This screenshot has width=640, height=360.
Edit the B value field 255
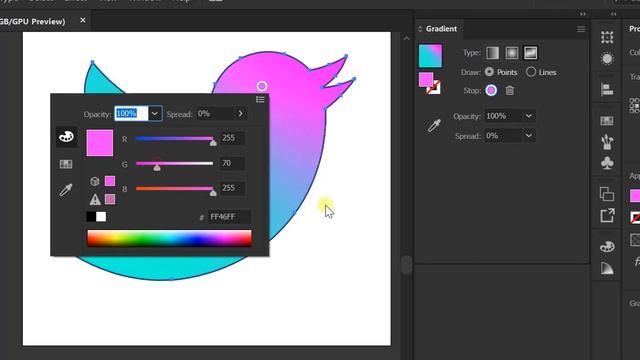(x=232, y=188)
